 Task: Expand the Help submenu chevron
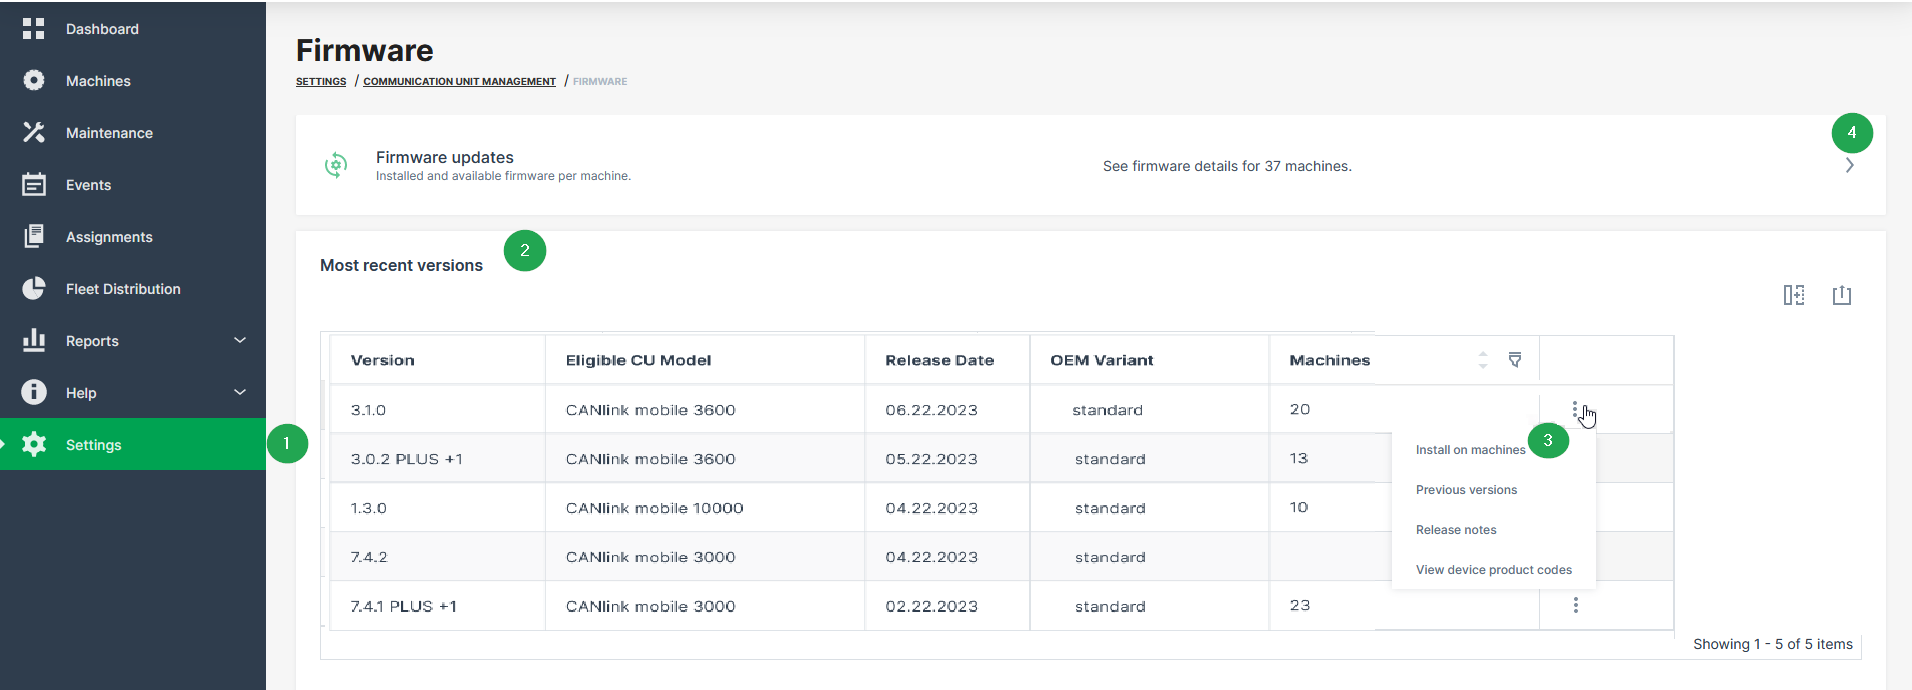pyautogui.click(x=240, y=393)
